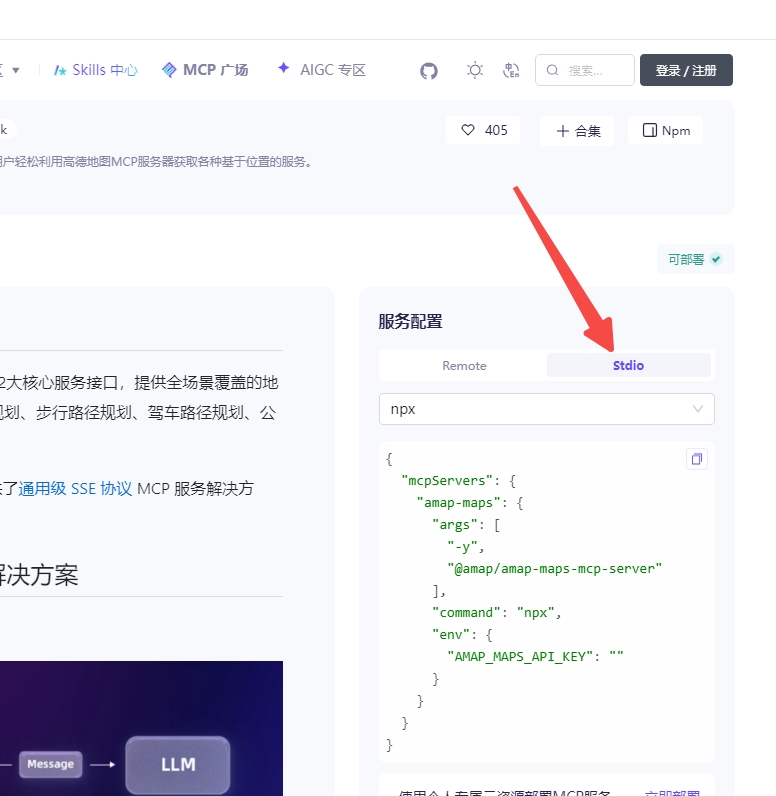Switch to the Remote tab

(x=464, y=366)
